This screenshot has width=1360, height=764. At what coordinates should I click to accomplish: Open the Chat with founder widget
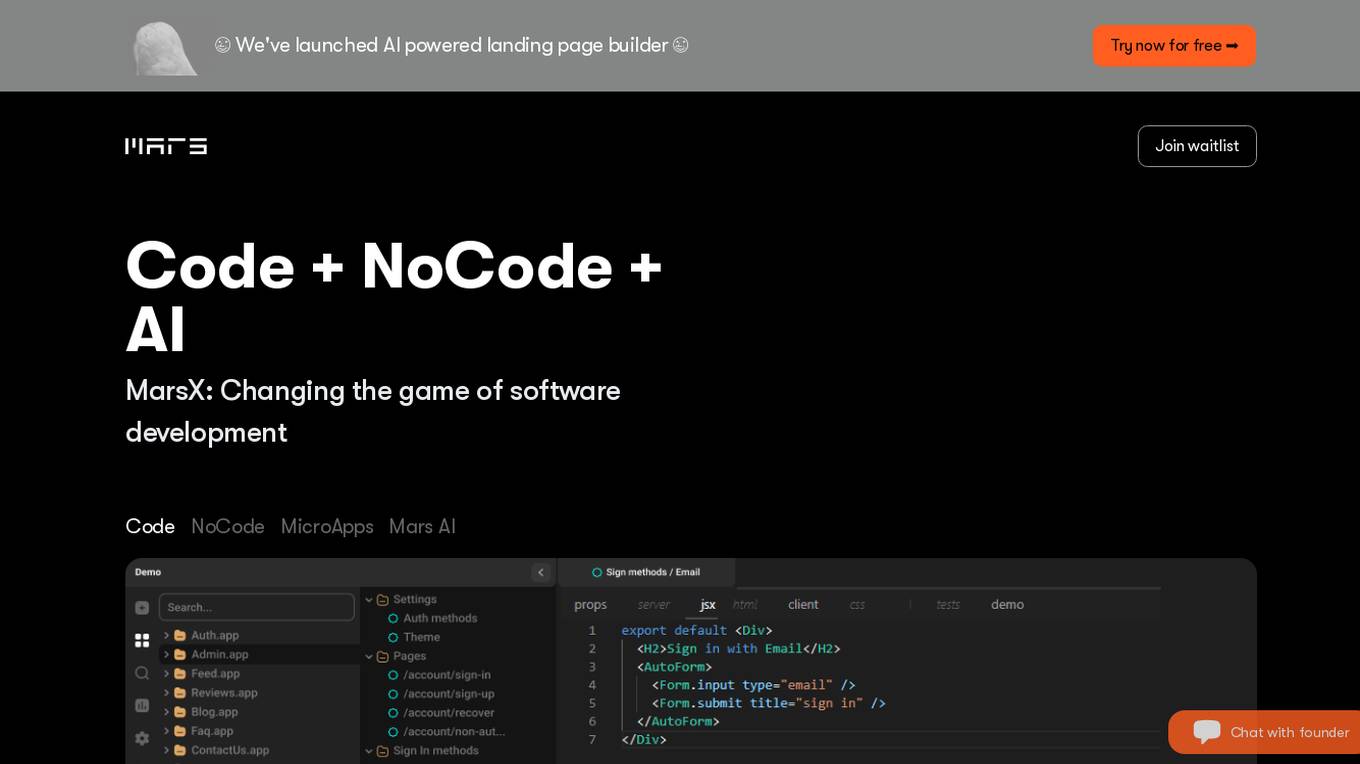1264,732
